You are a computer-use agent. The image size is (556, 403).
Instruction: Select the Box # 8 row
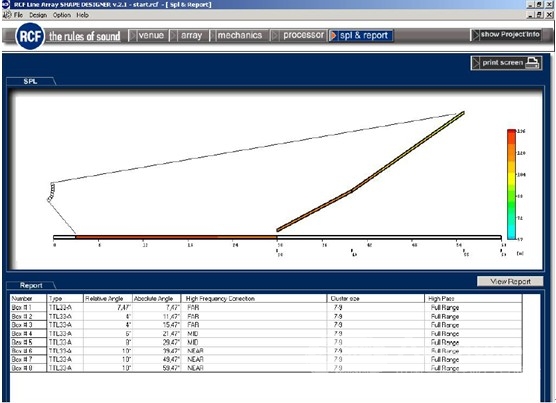tap(266, 368)
